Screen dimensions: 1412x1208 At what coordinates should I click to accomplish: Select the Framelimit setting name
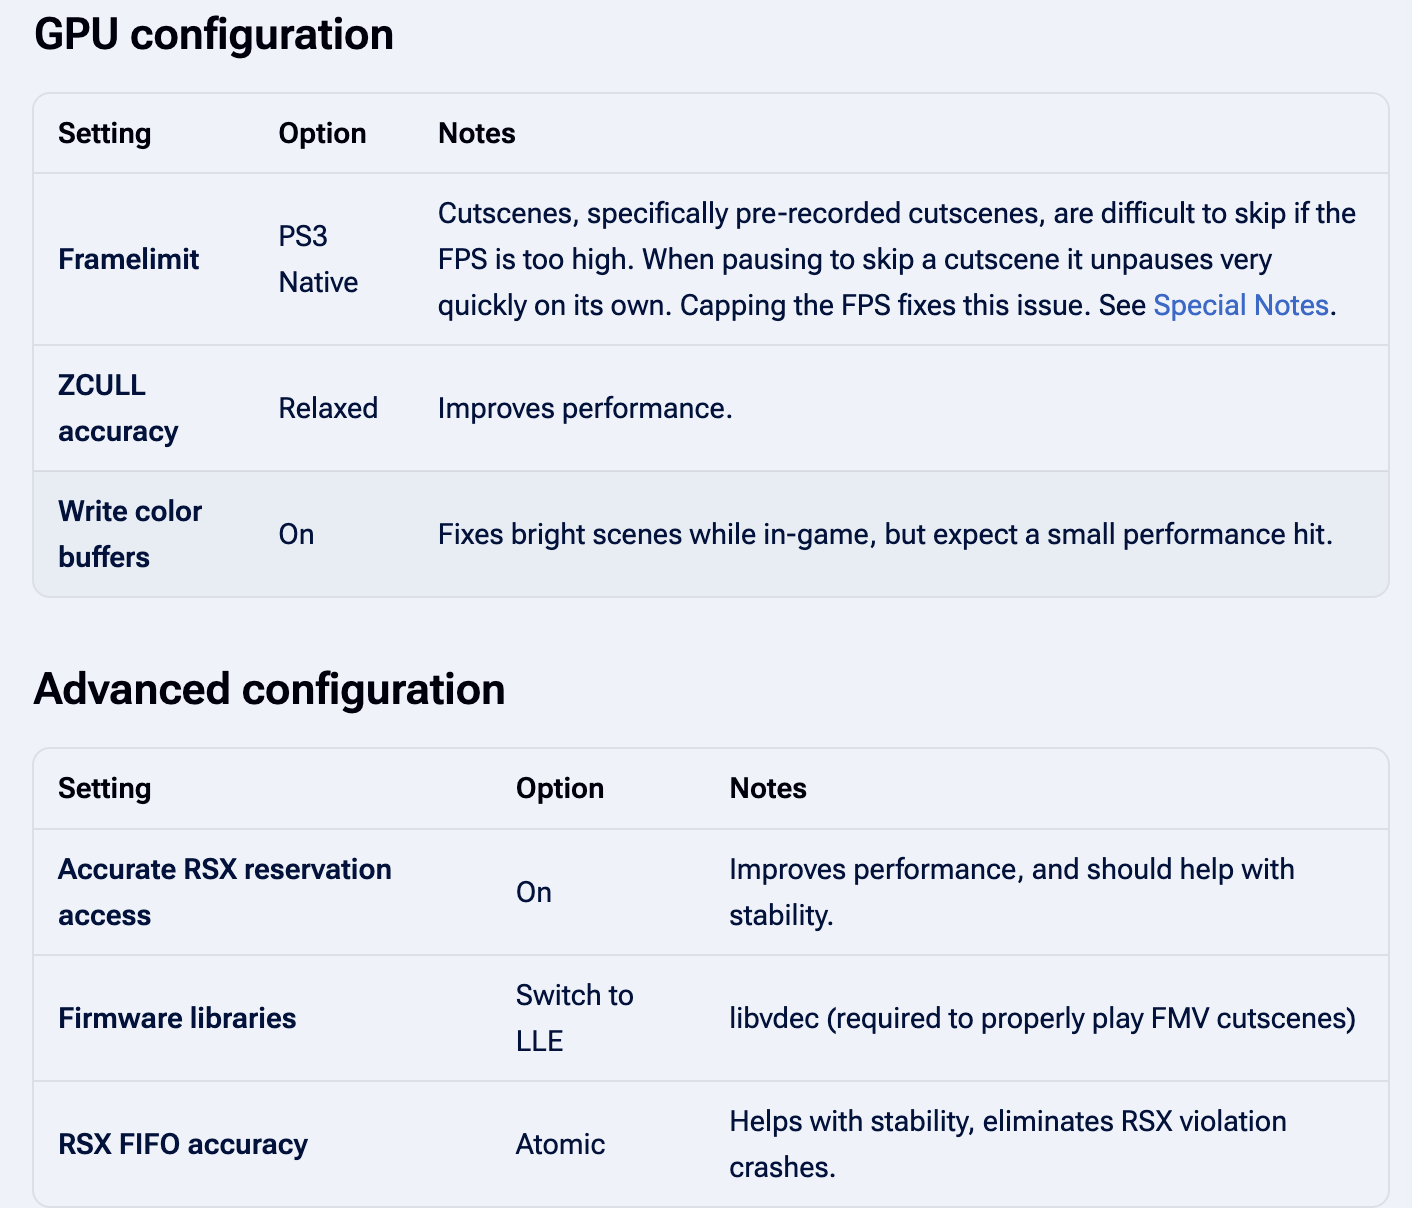pos(129,259)
